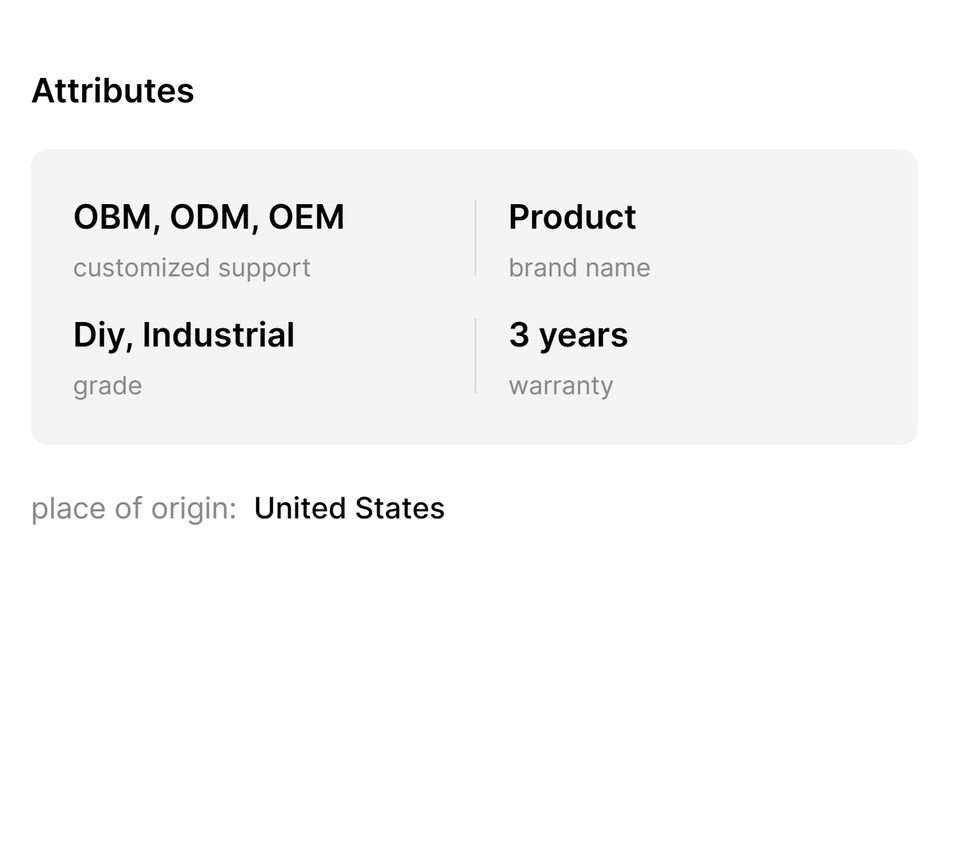The width and height of the screenshot is (960, 865).
Task: Click divider between grade and warranty
Action: (475, 356)
